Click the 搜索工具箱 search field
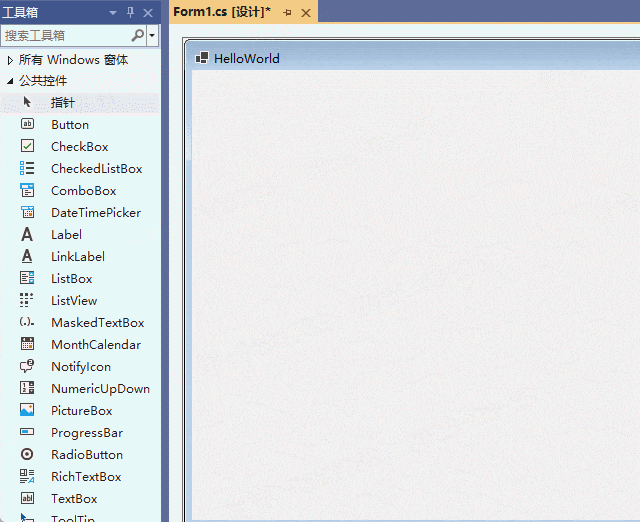 [65, 35]
